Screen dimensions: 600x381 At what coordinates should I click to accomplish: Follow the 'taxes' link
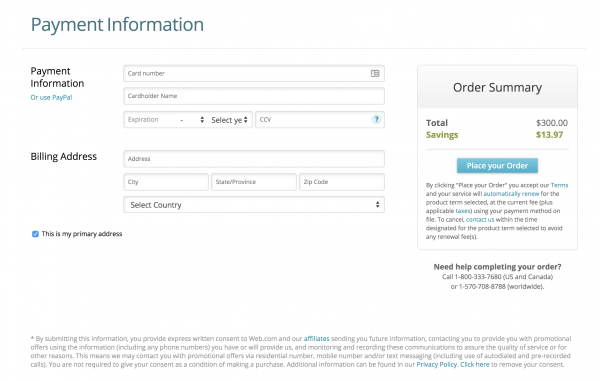(463, 211)
